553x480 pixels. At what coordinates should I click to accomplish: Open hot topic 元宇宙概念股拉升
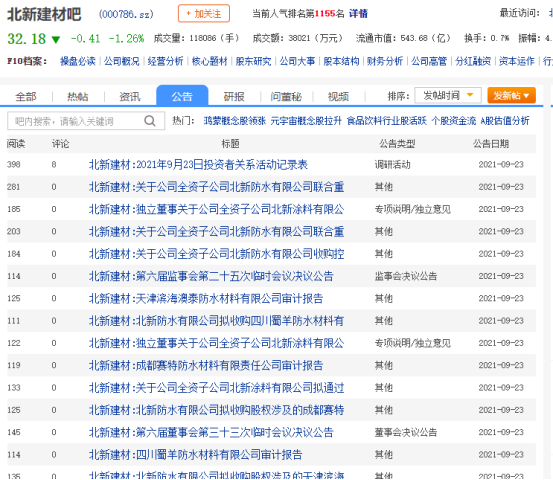306,121
